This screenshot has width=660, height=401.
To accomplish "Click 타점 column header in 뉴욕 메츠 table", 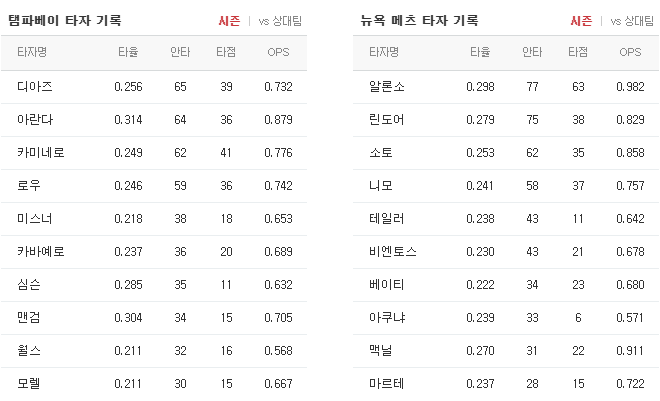I will click(578, 52).
